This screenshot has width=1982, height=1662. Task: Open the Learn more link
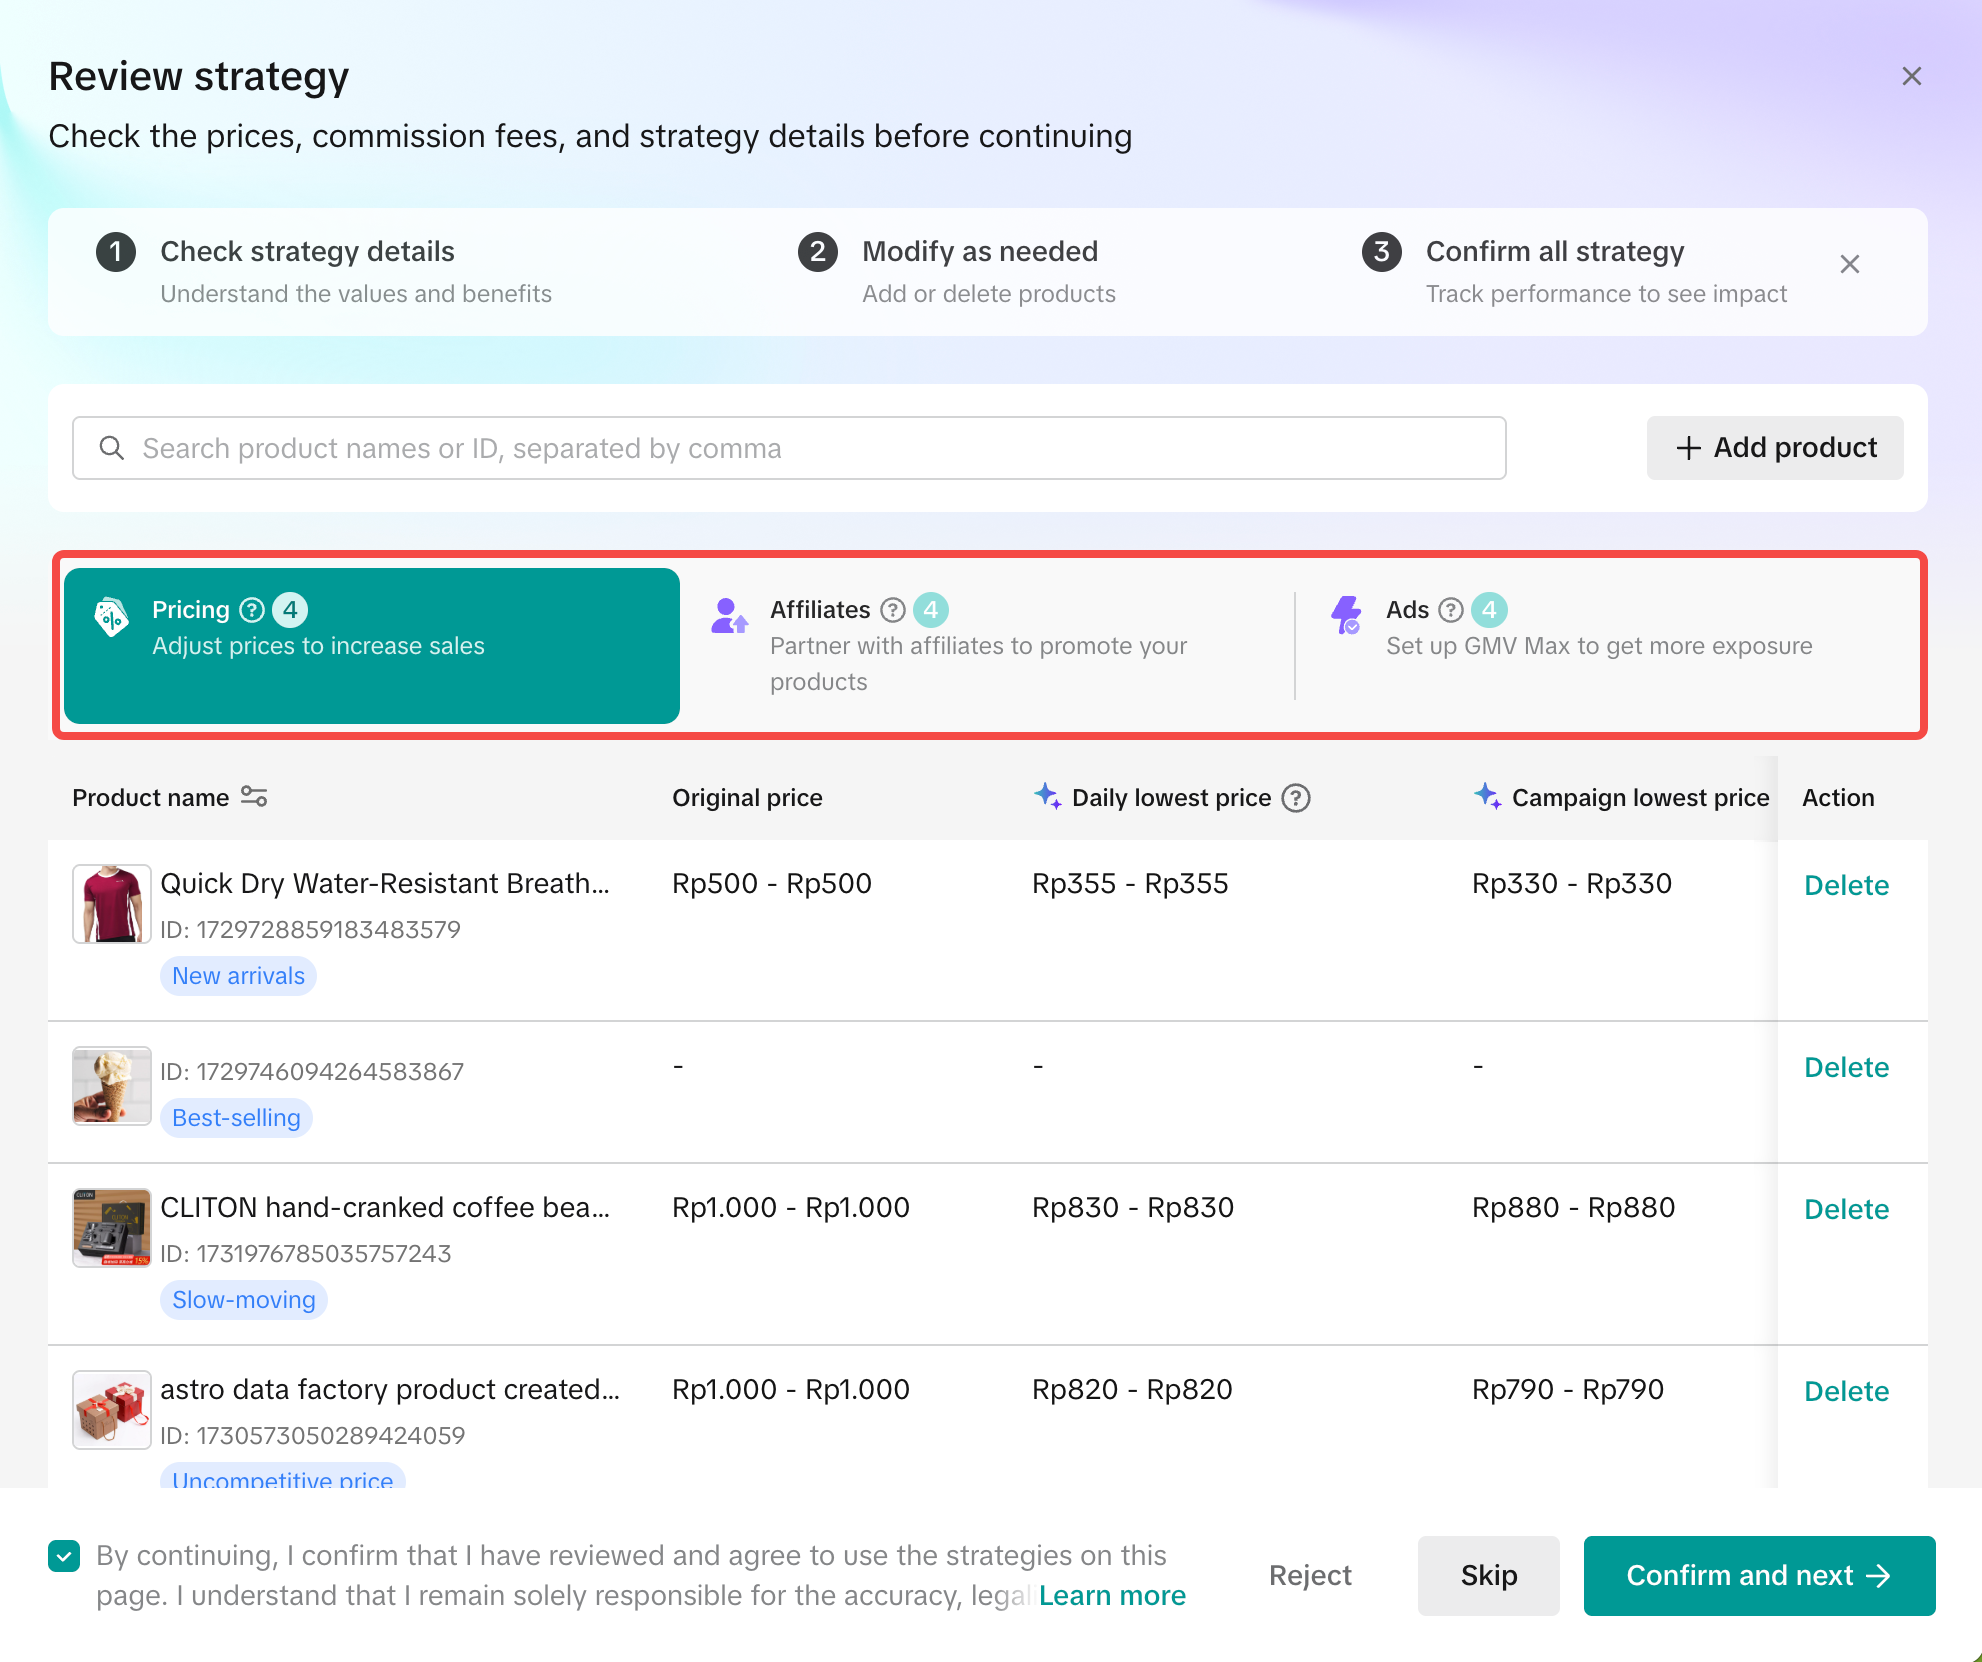click(x=1112, y=1596)
